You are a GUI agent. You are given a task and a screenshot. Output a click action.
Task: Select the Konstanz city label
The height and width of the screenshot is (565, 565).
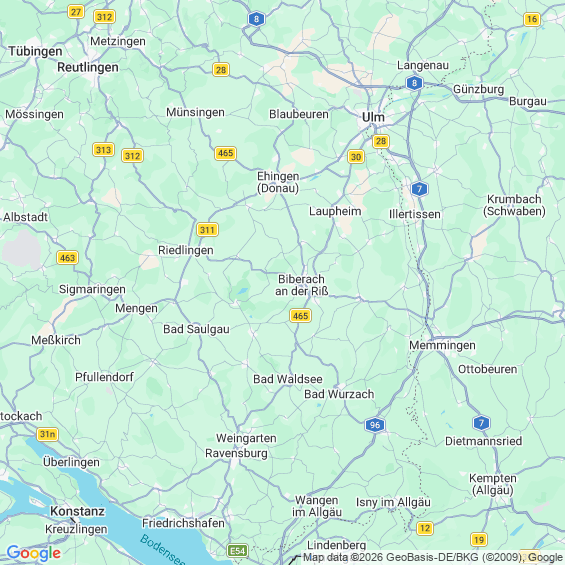click(x=77, y=511)
